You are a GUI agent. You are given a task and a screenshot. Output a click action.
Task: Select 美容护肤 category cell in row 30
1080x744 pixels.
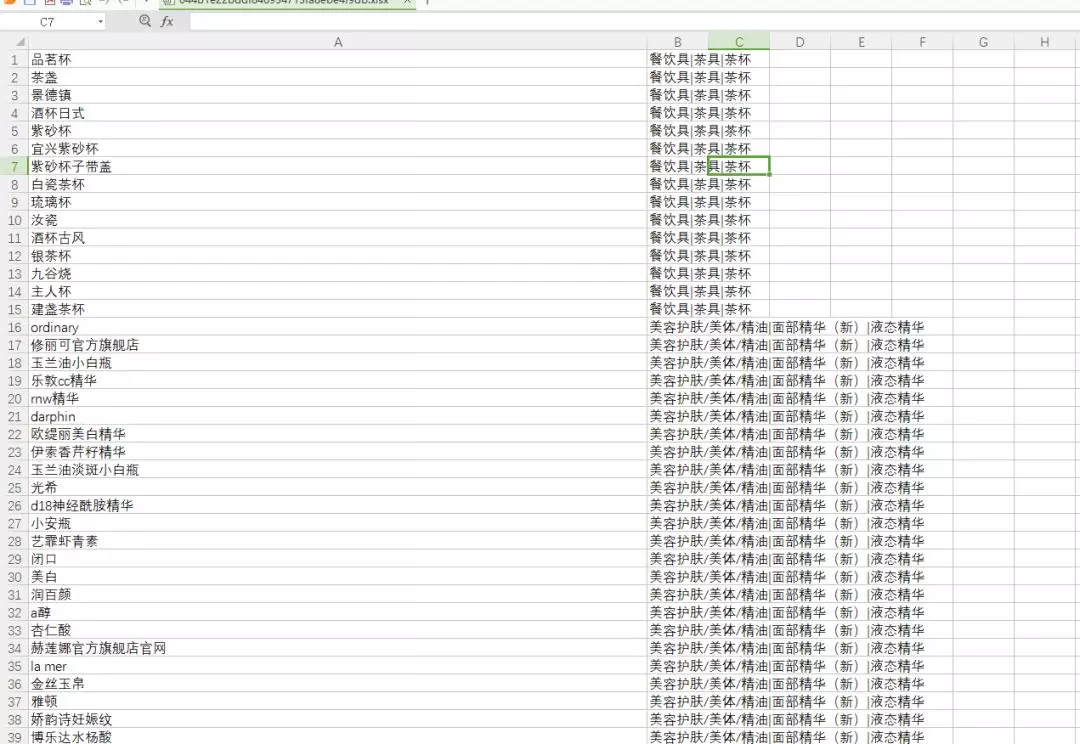[678, 577]
